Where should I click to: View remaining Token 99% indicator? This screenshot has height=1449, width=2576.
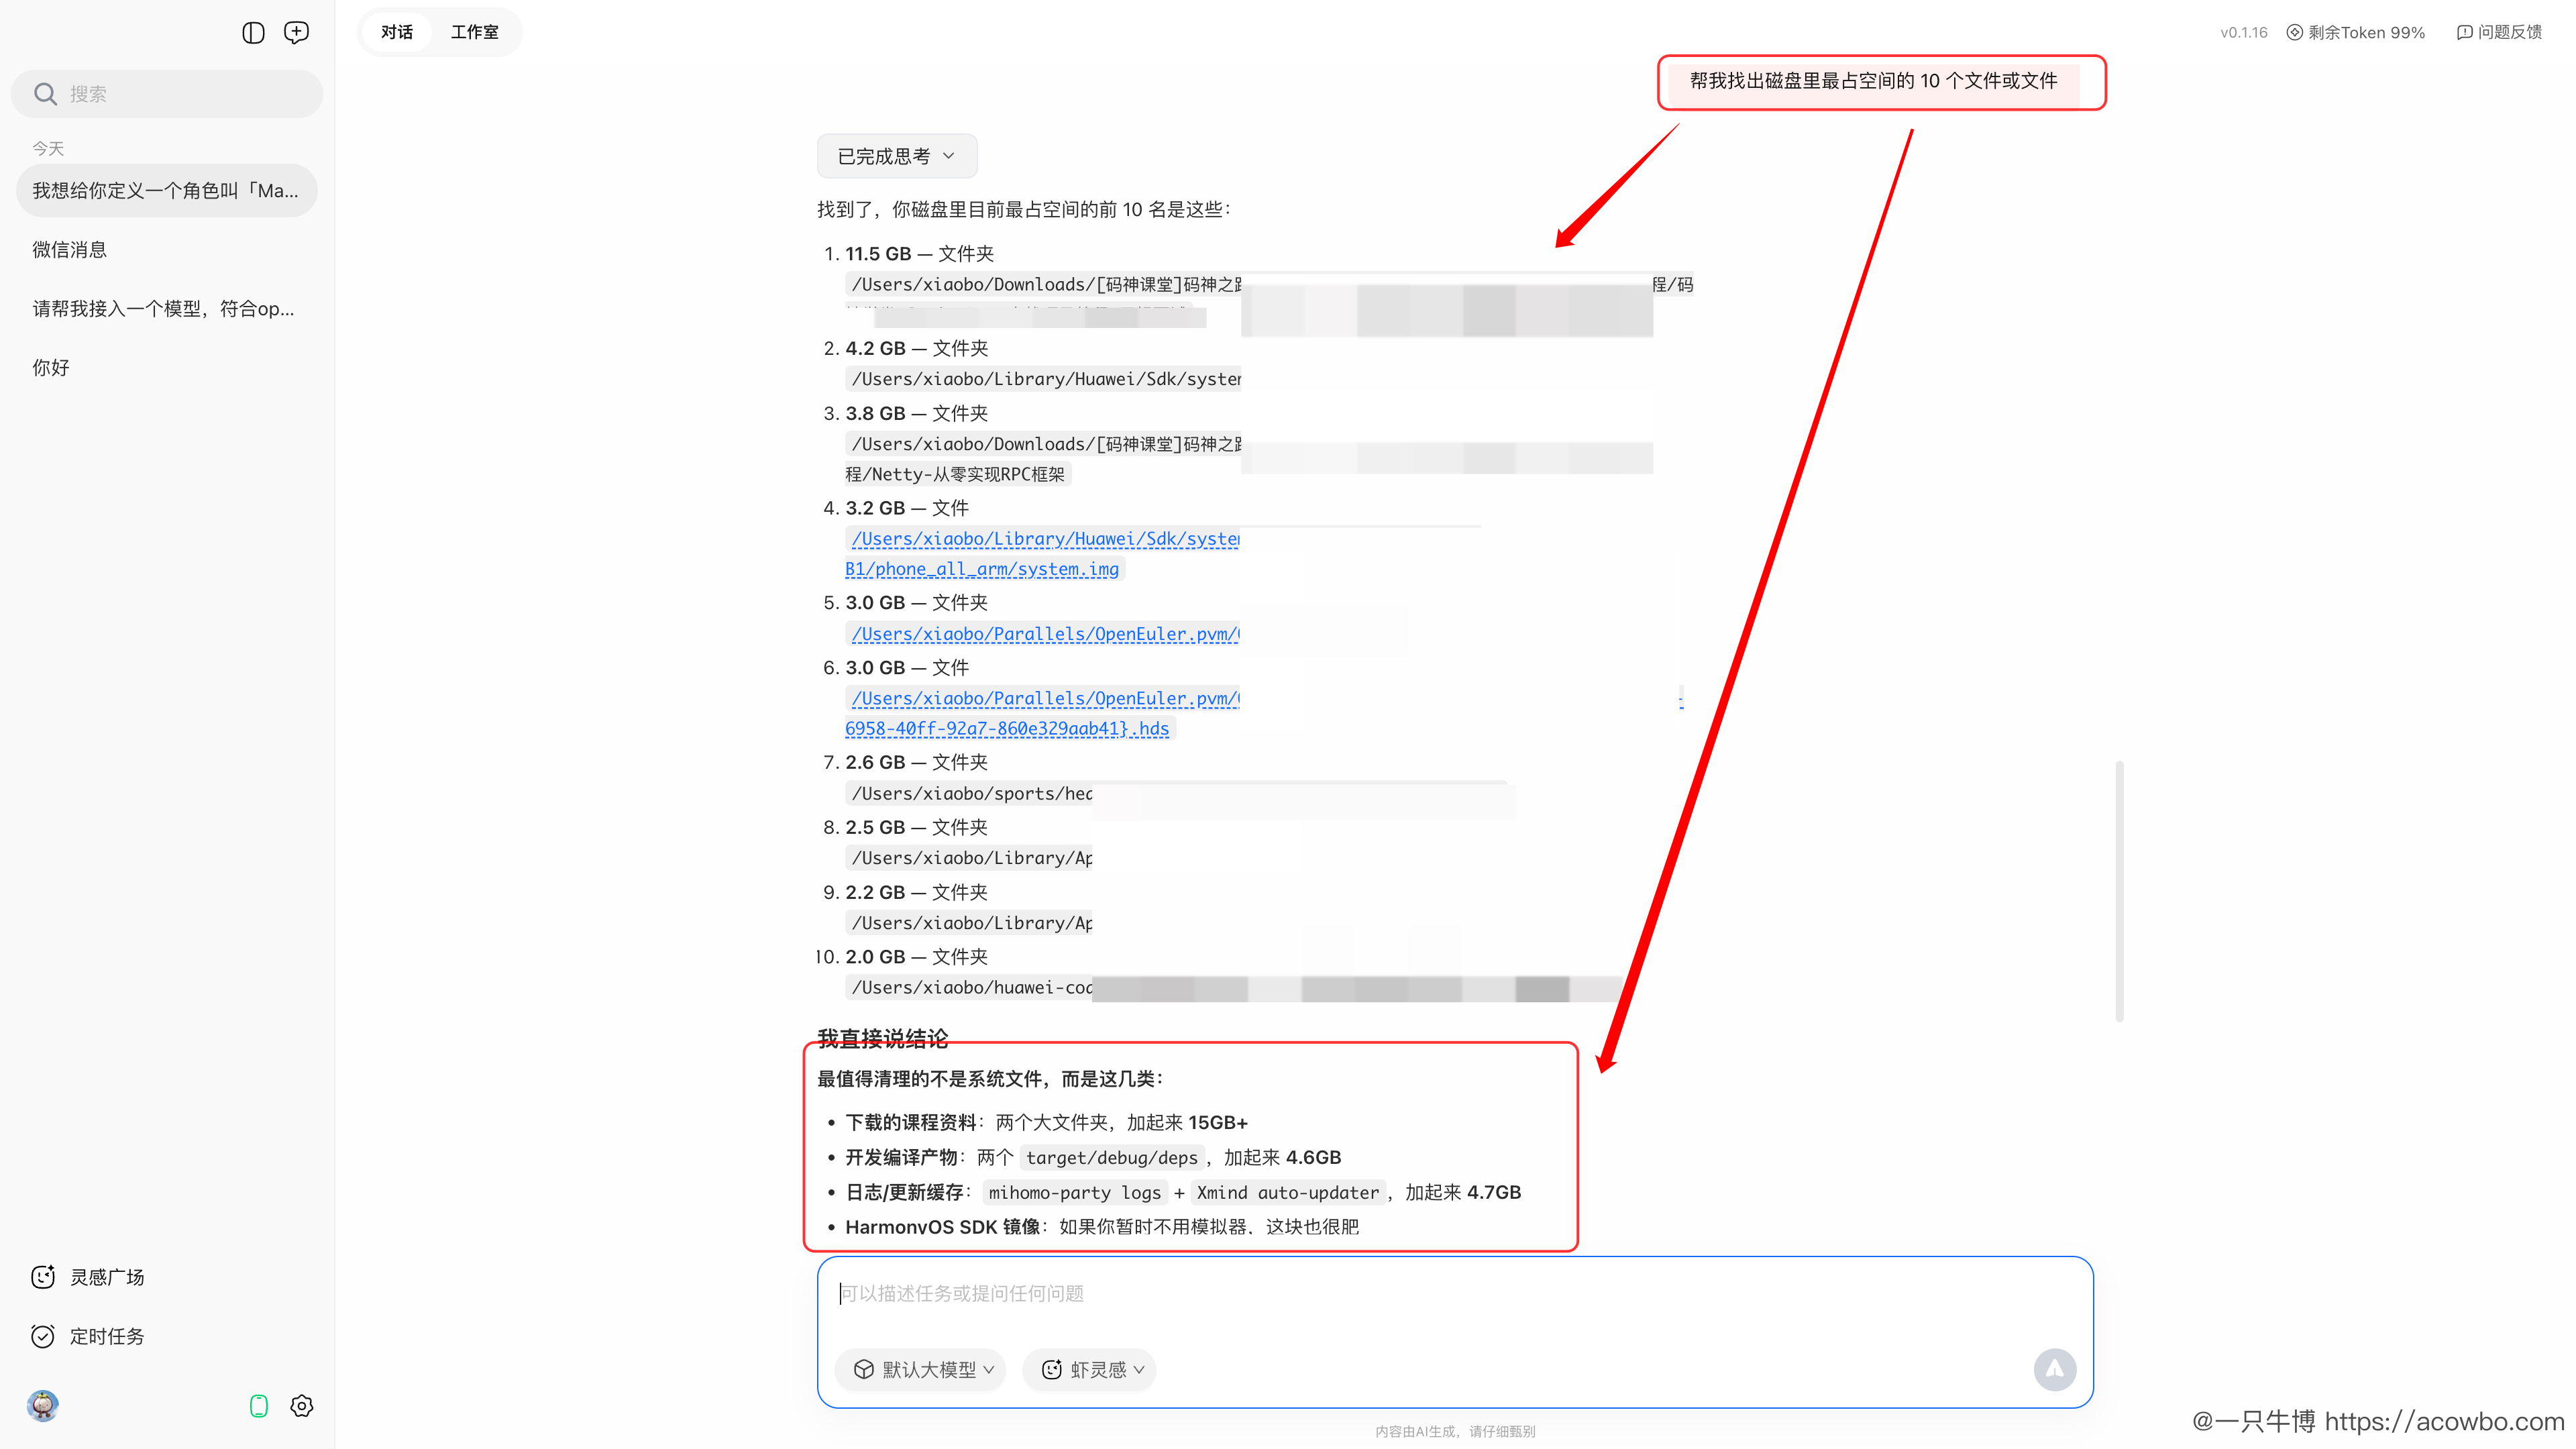click(2356, 32)
